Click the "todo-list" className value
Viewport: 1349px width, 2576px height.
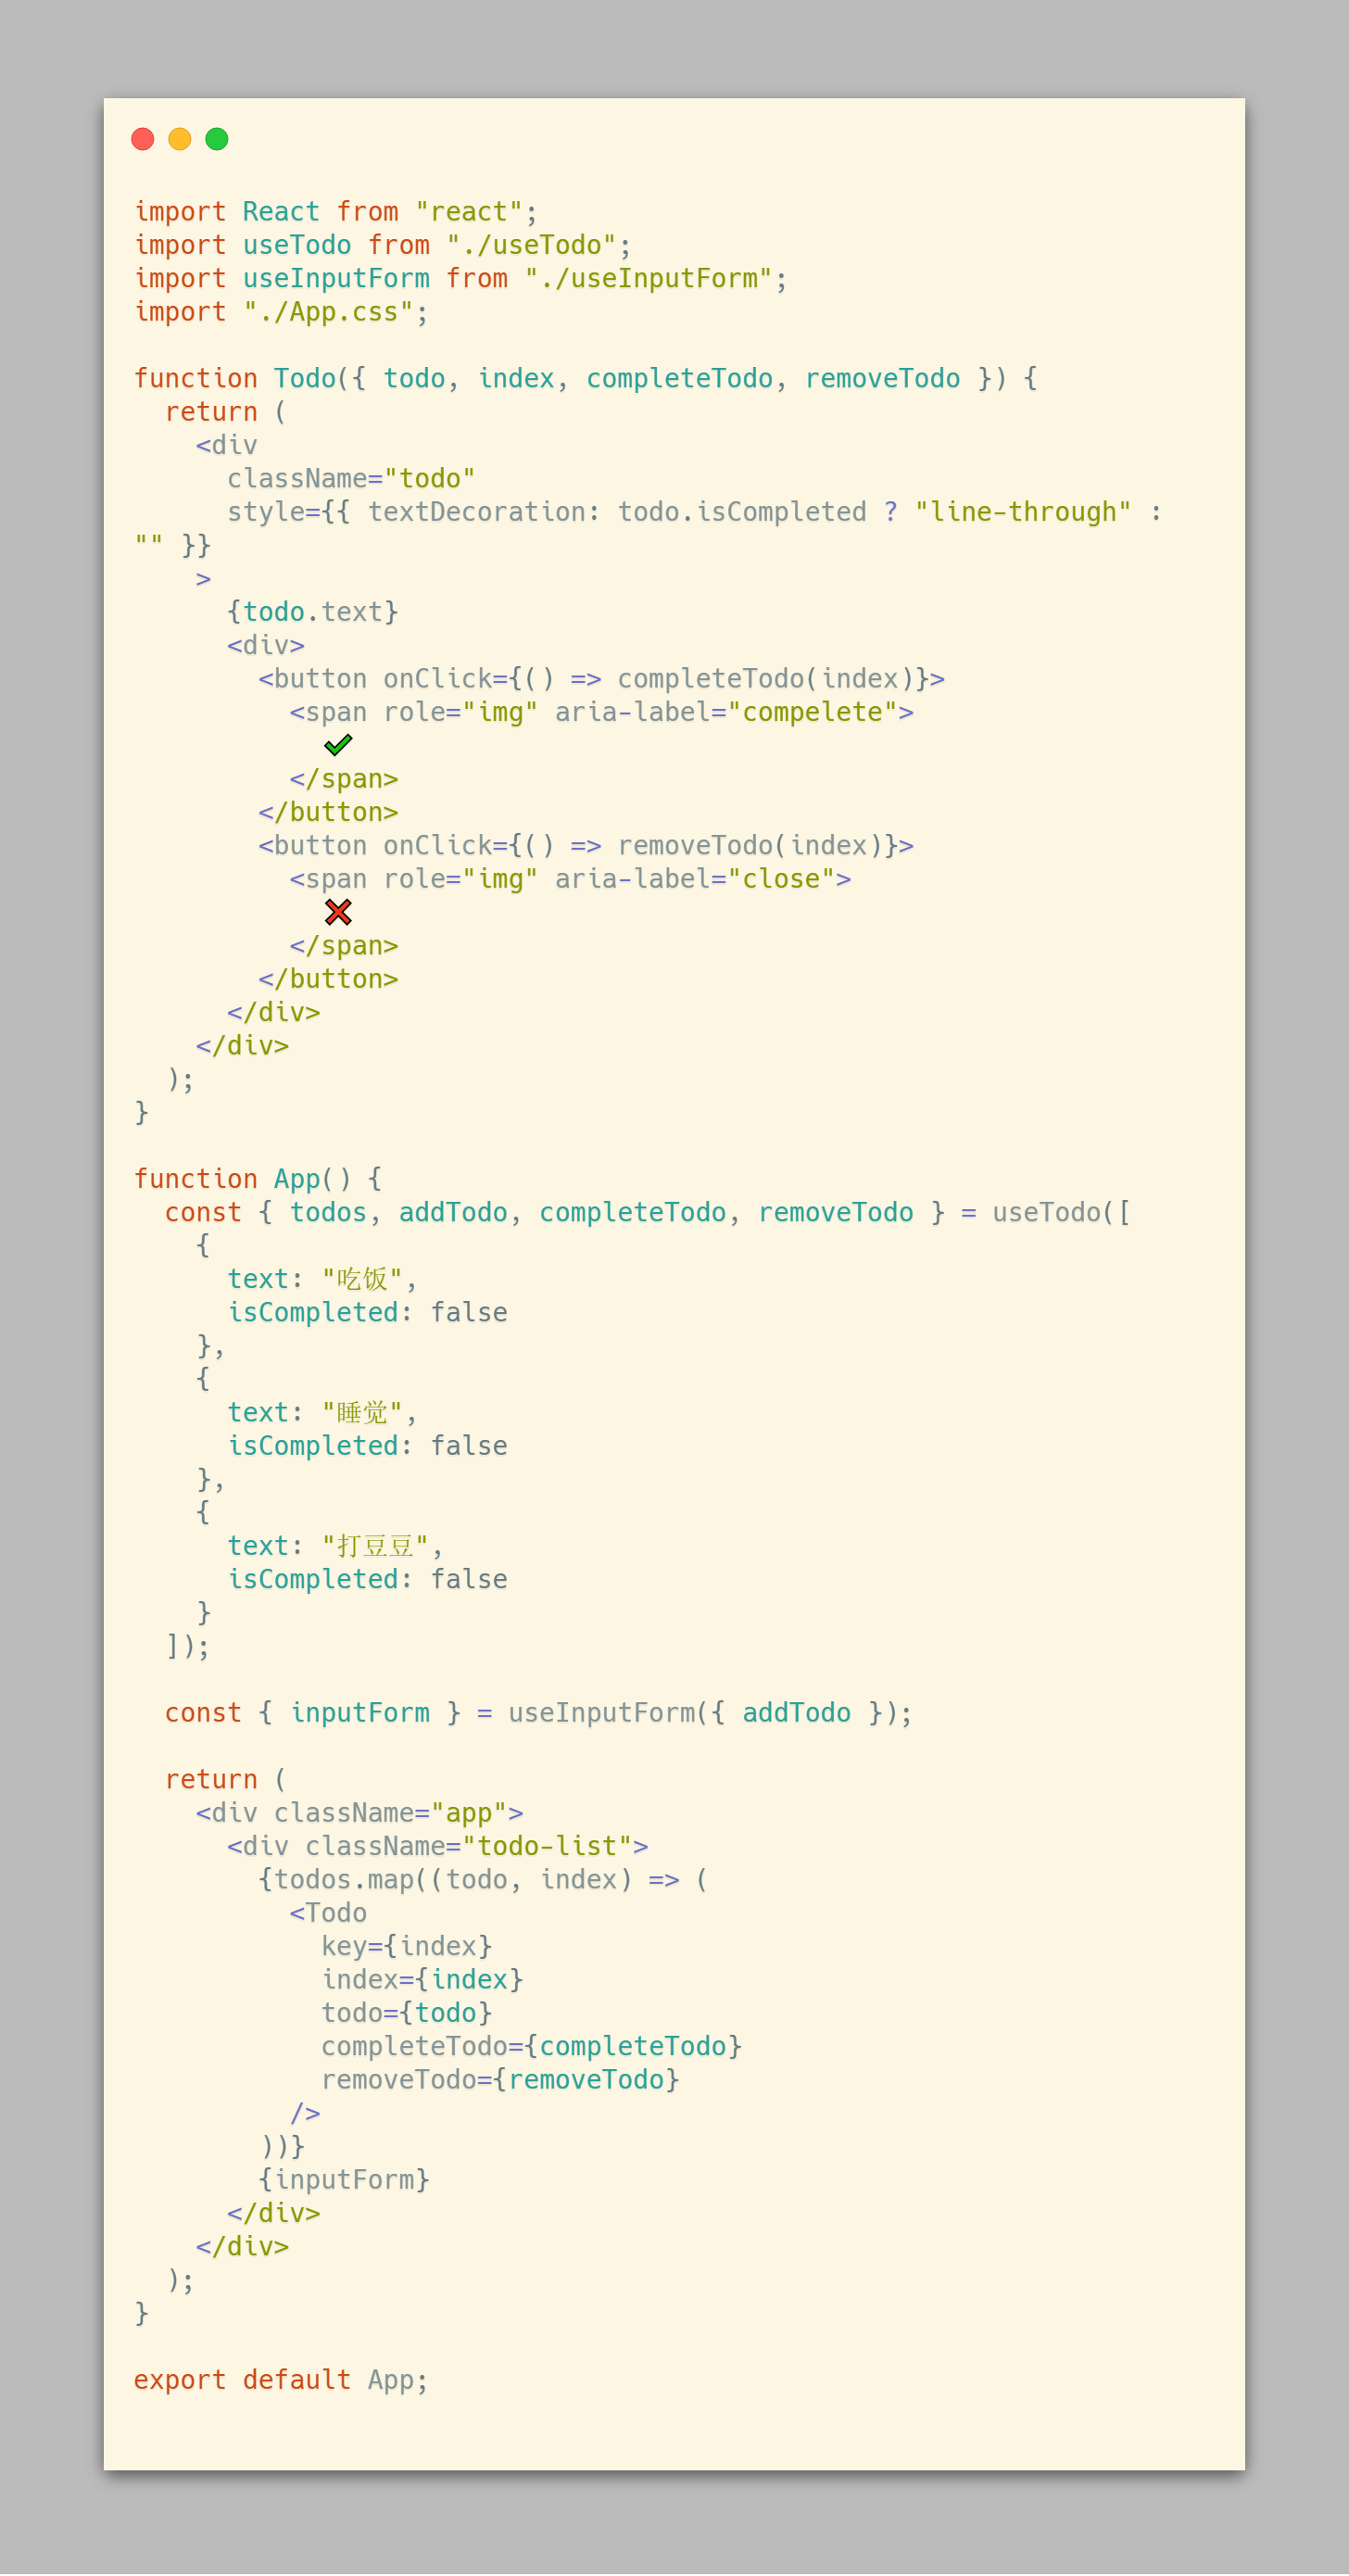547,1846
